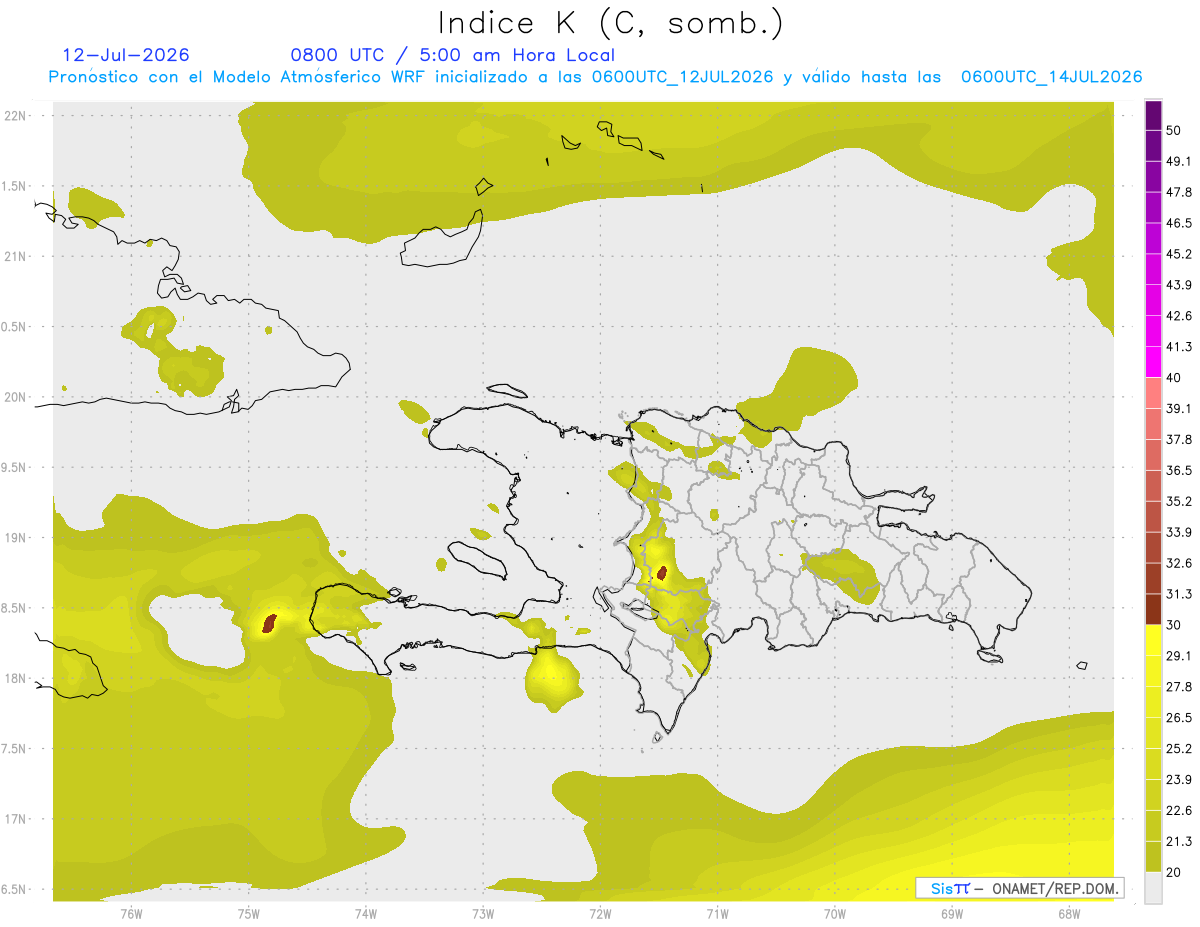Pick the gray swatch below 20
Screen dimensions: 1200x927
[x=1153, y=888]
